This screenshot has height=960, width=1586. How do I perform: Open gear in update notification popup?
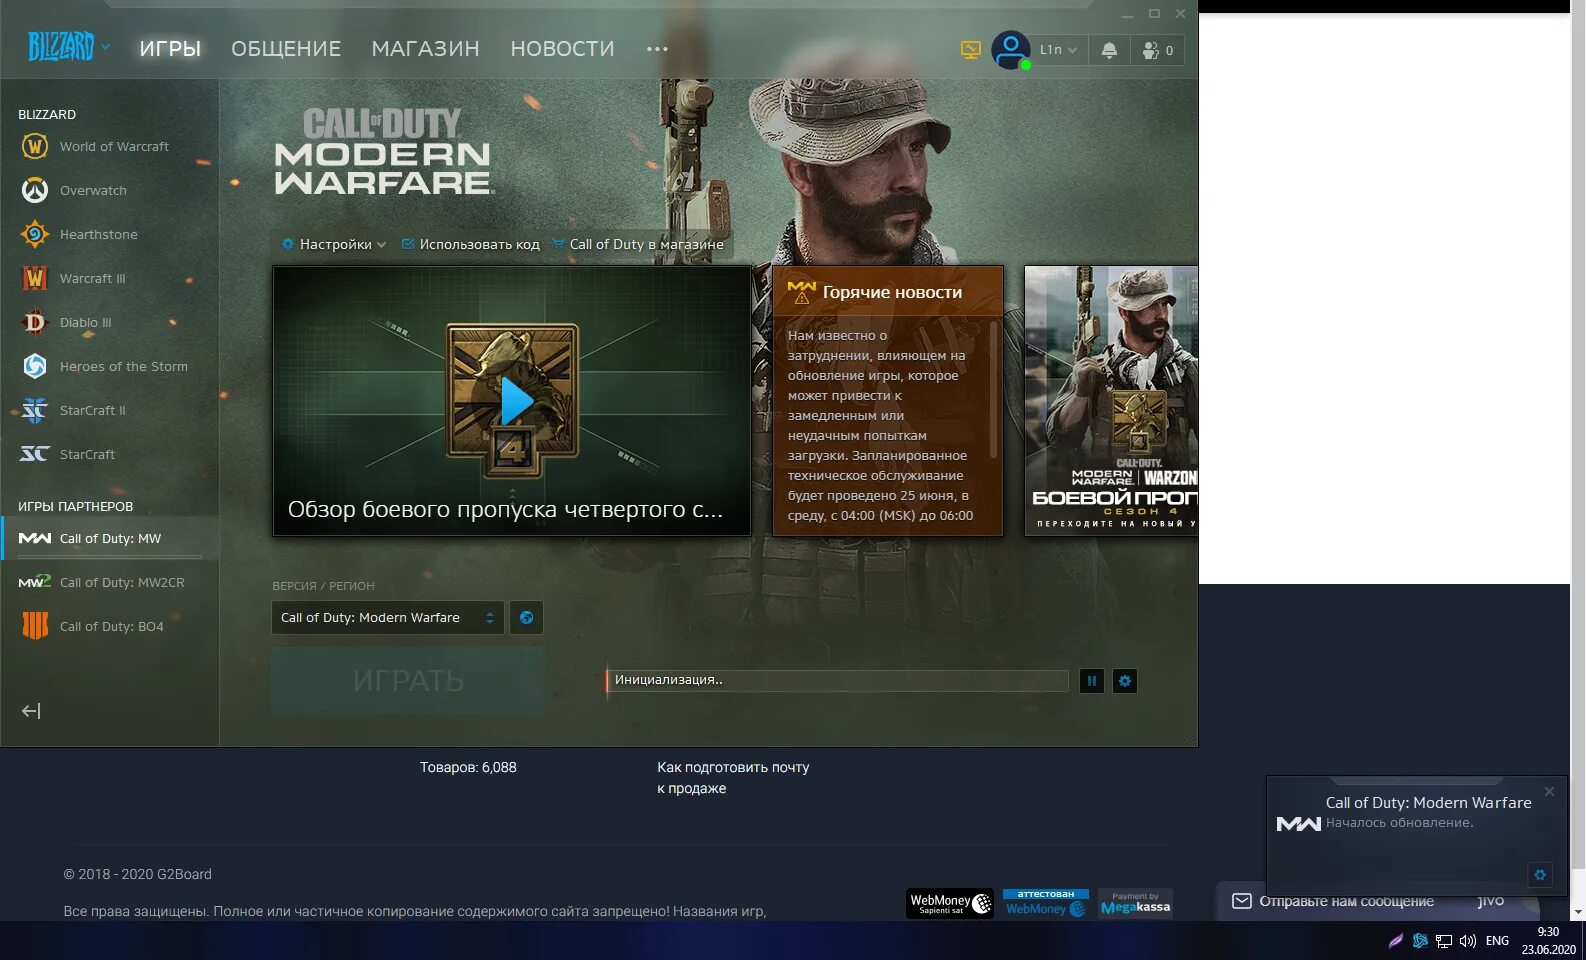coord(1540,874)
